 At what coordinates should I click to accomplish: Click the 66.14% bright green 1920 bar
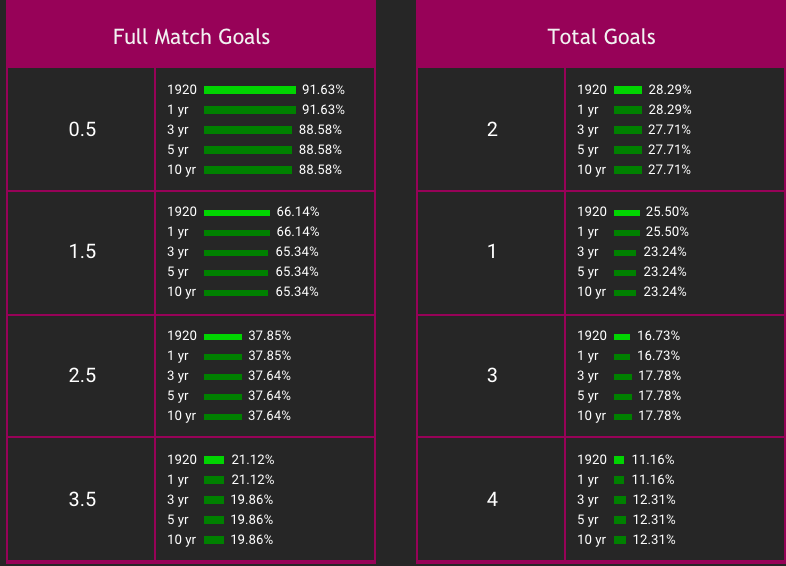tap(237, 213)
